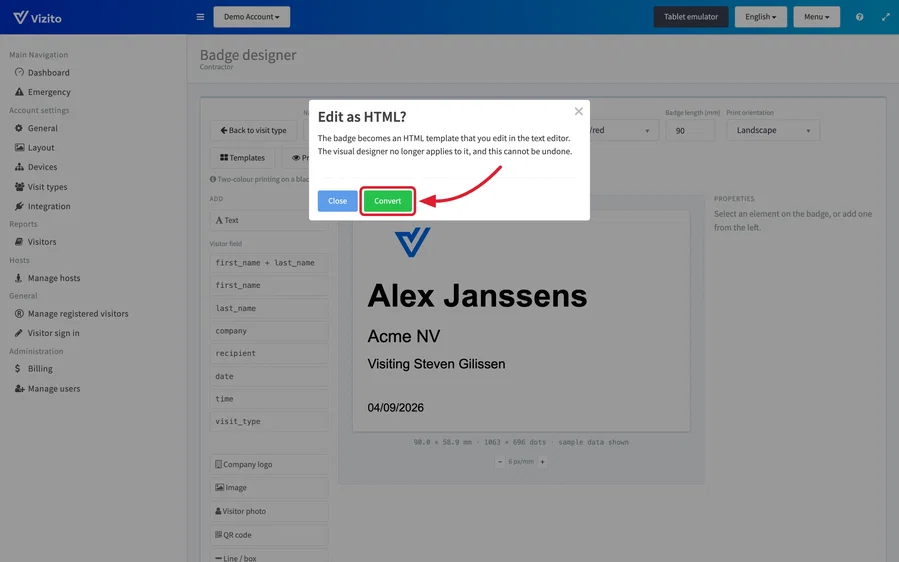Viewport: 899px width, 562px height.
Task: Open Manage registered visitors
Action: pos(71,313)
